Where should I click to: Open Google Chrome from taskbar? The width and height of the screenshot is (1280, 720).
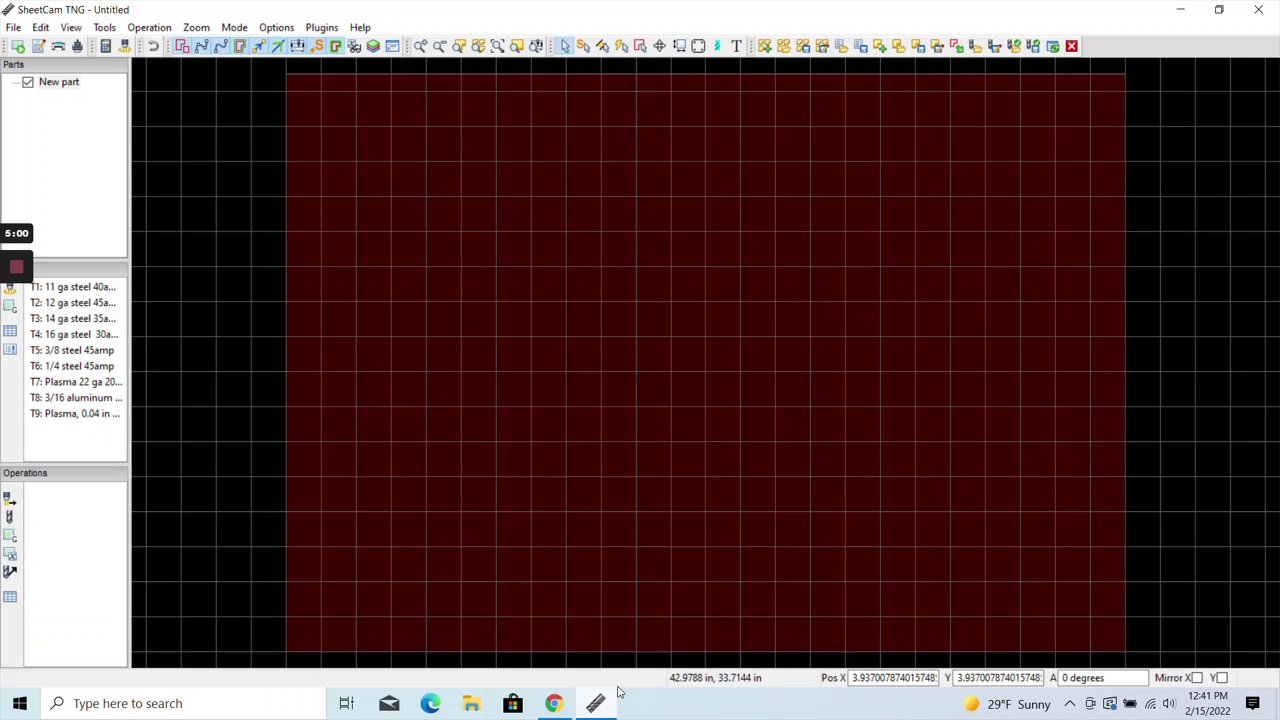click(x=553, y=703)
